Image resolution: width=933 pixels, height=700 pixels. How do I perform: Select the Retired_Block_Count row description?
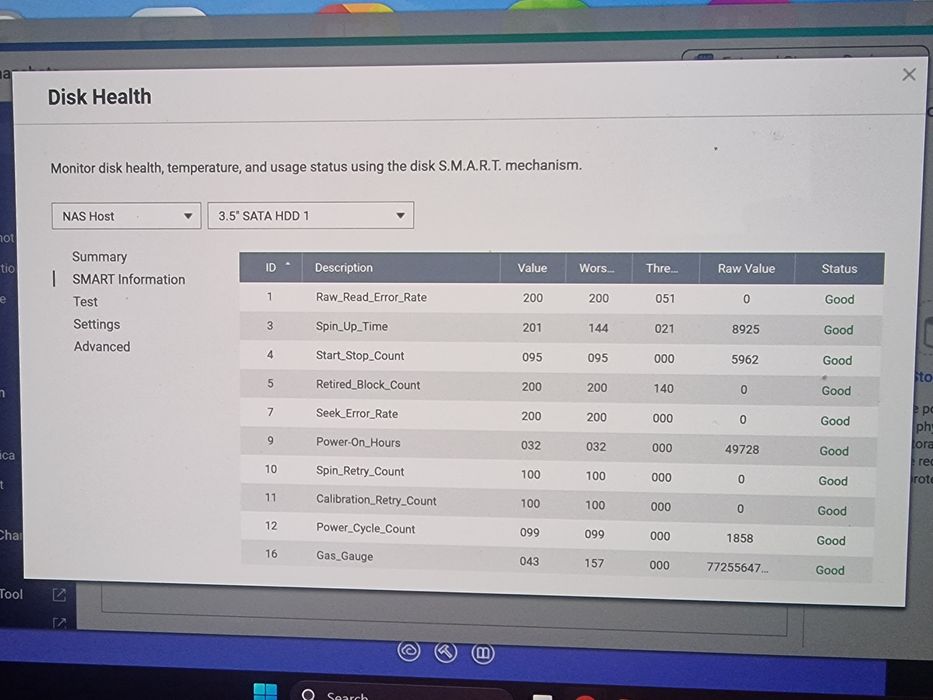tap(368, 385)
